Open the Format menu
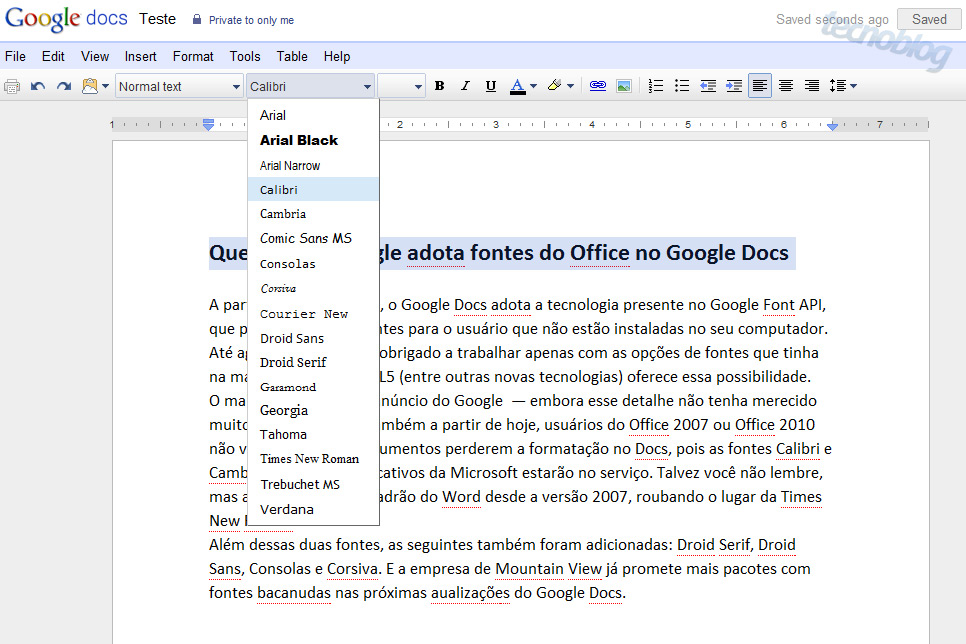 (x=193, y=56)
